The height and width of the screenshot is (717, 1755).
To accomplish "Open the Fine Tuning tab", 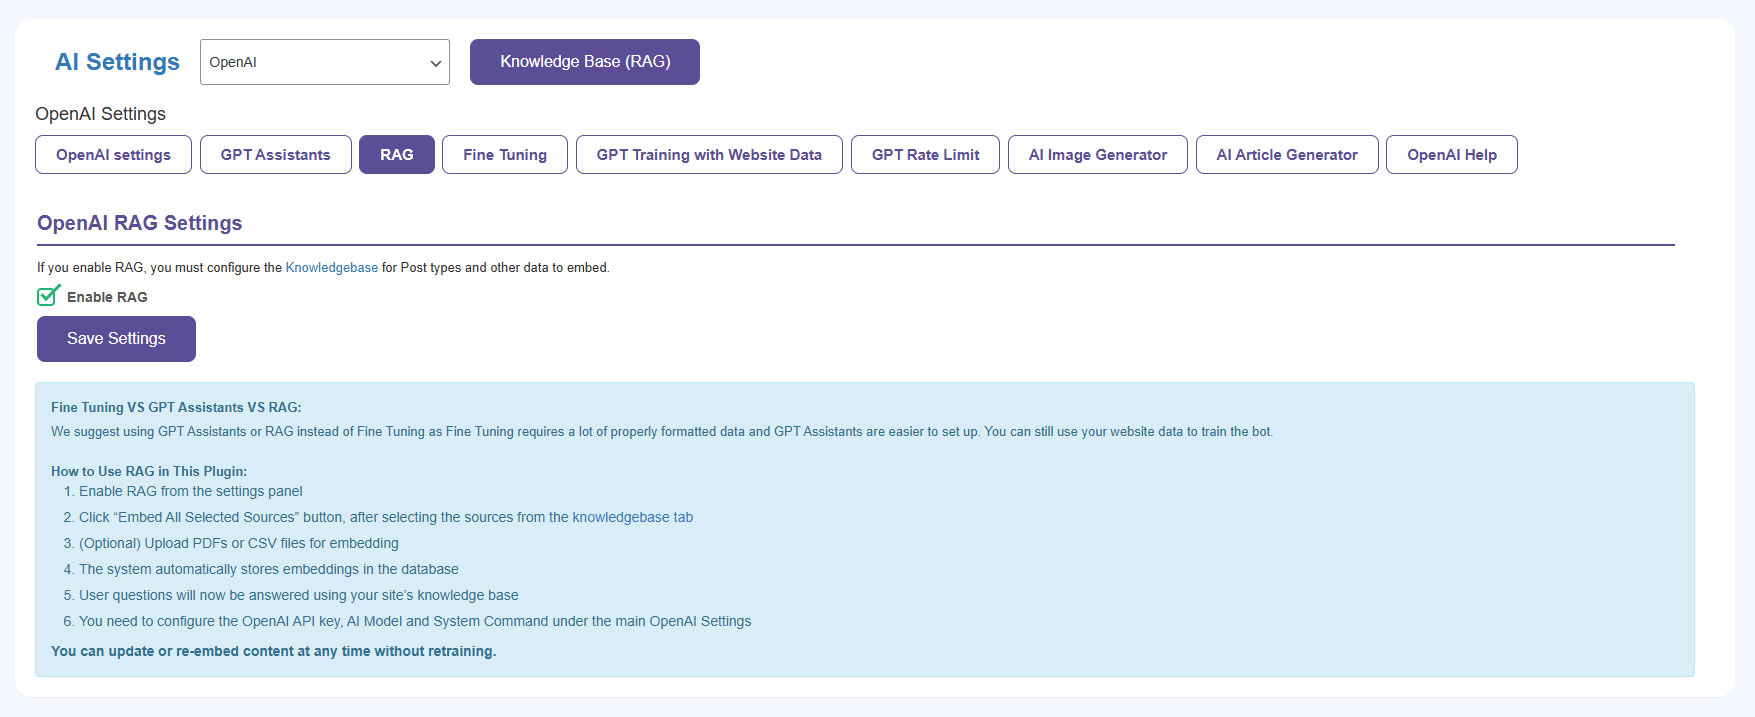I will point(504,155).
